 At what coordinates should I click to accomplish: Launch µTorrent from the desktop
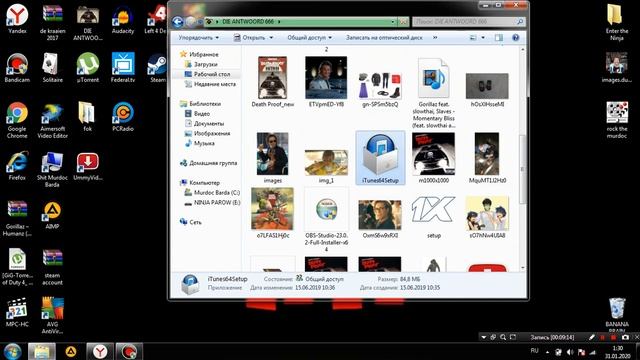88,68
